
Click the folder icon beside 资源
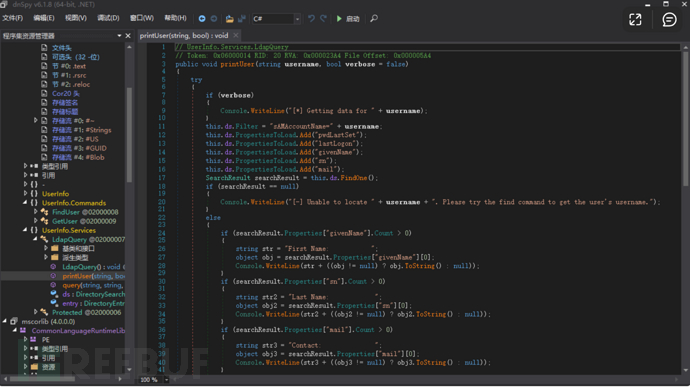(34, 367)
